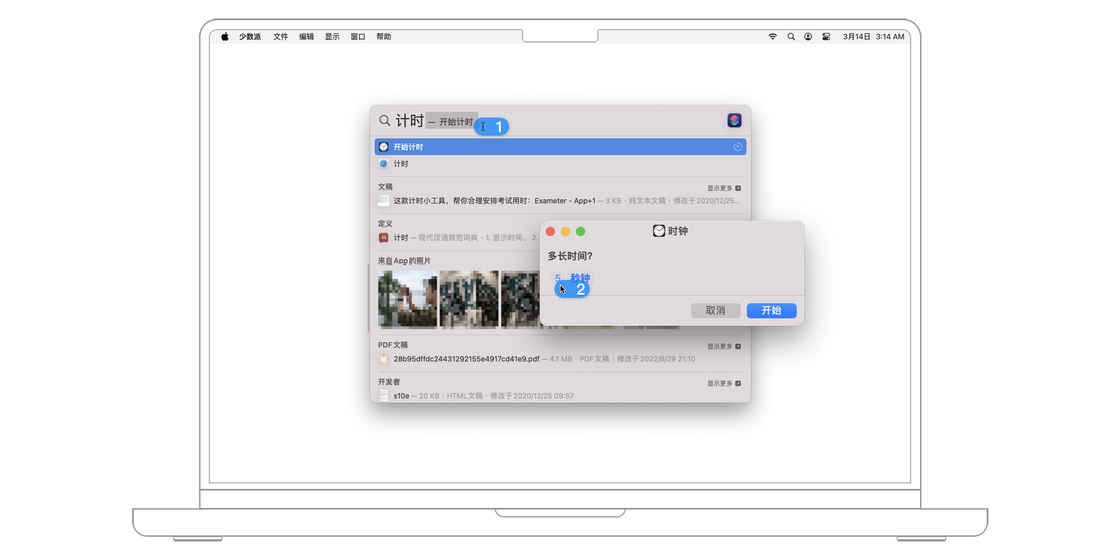Open the 编辑 menu
Viewport: 1120px width, 560px height.
(x=306, y=36)
